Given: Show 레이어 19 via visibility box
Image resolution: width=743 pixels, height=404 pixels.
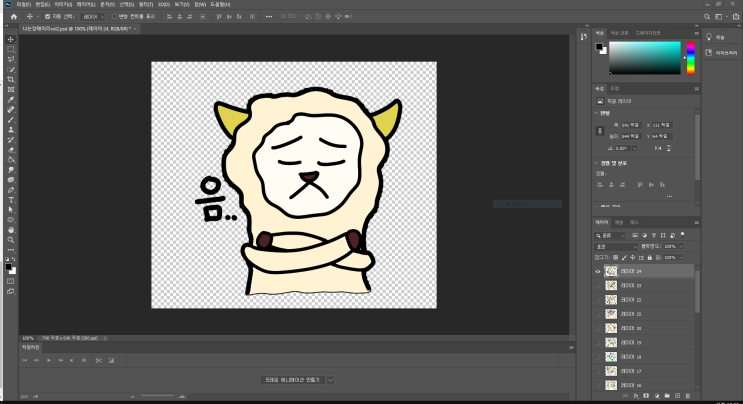Looking at the screenshot, I should point(598,342).
